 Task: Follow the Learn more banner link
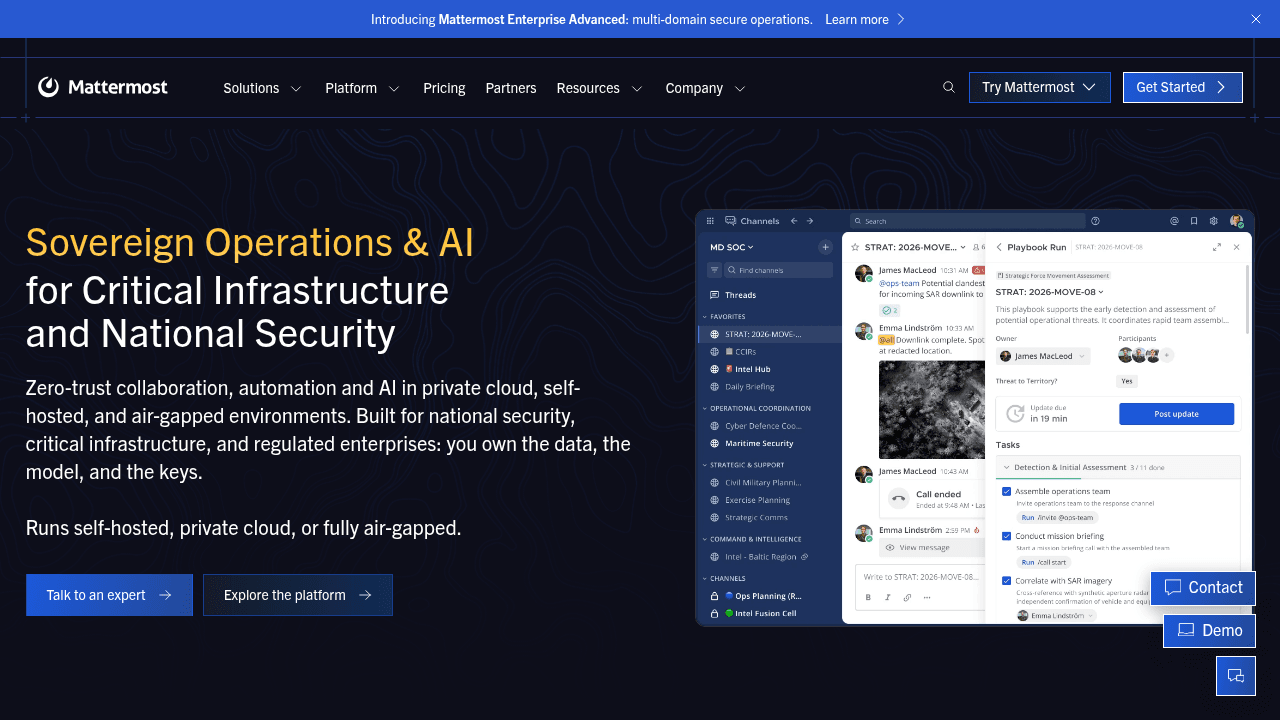[x=865, y=19]
